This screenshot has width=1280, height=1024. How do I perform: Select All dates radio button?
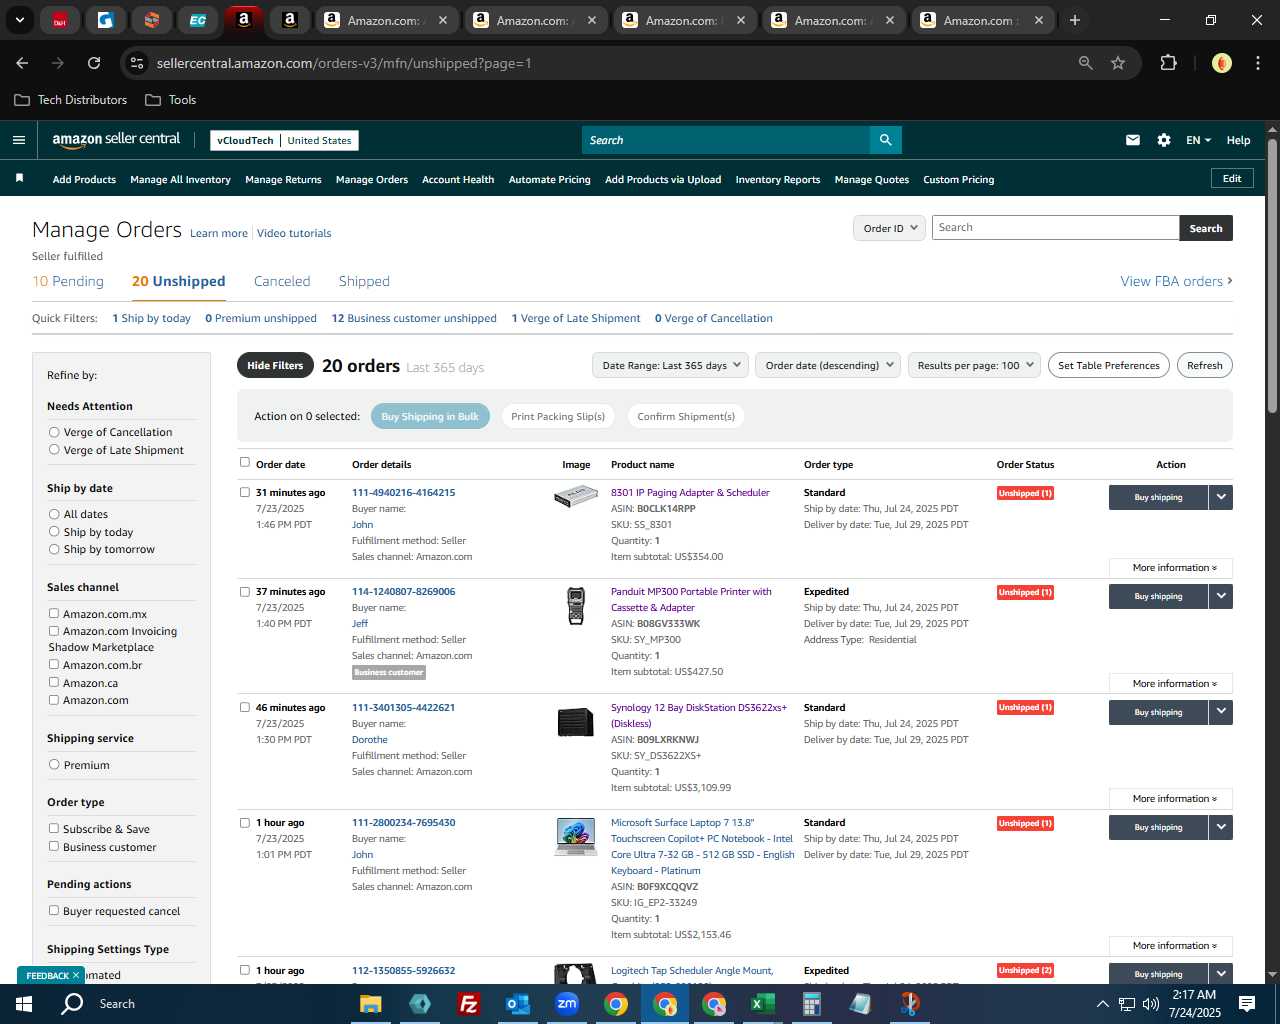pyautogui.click(x=54, y=514)
